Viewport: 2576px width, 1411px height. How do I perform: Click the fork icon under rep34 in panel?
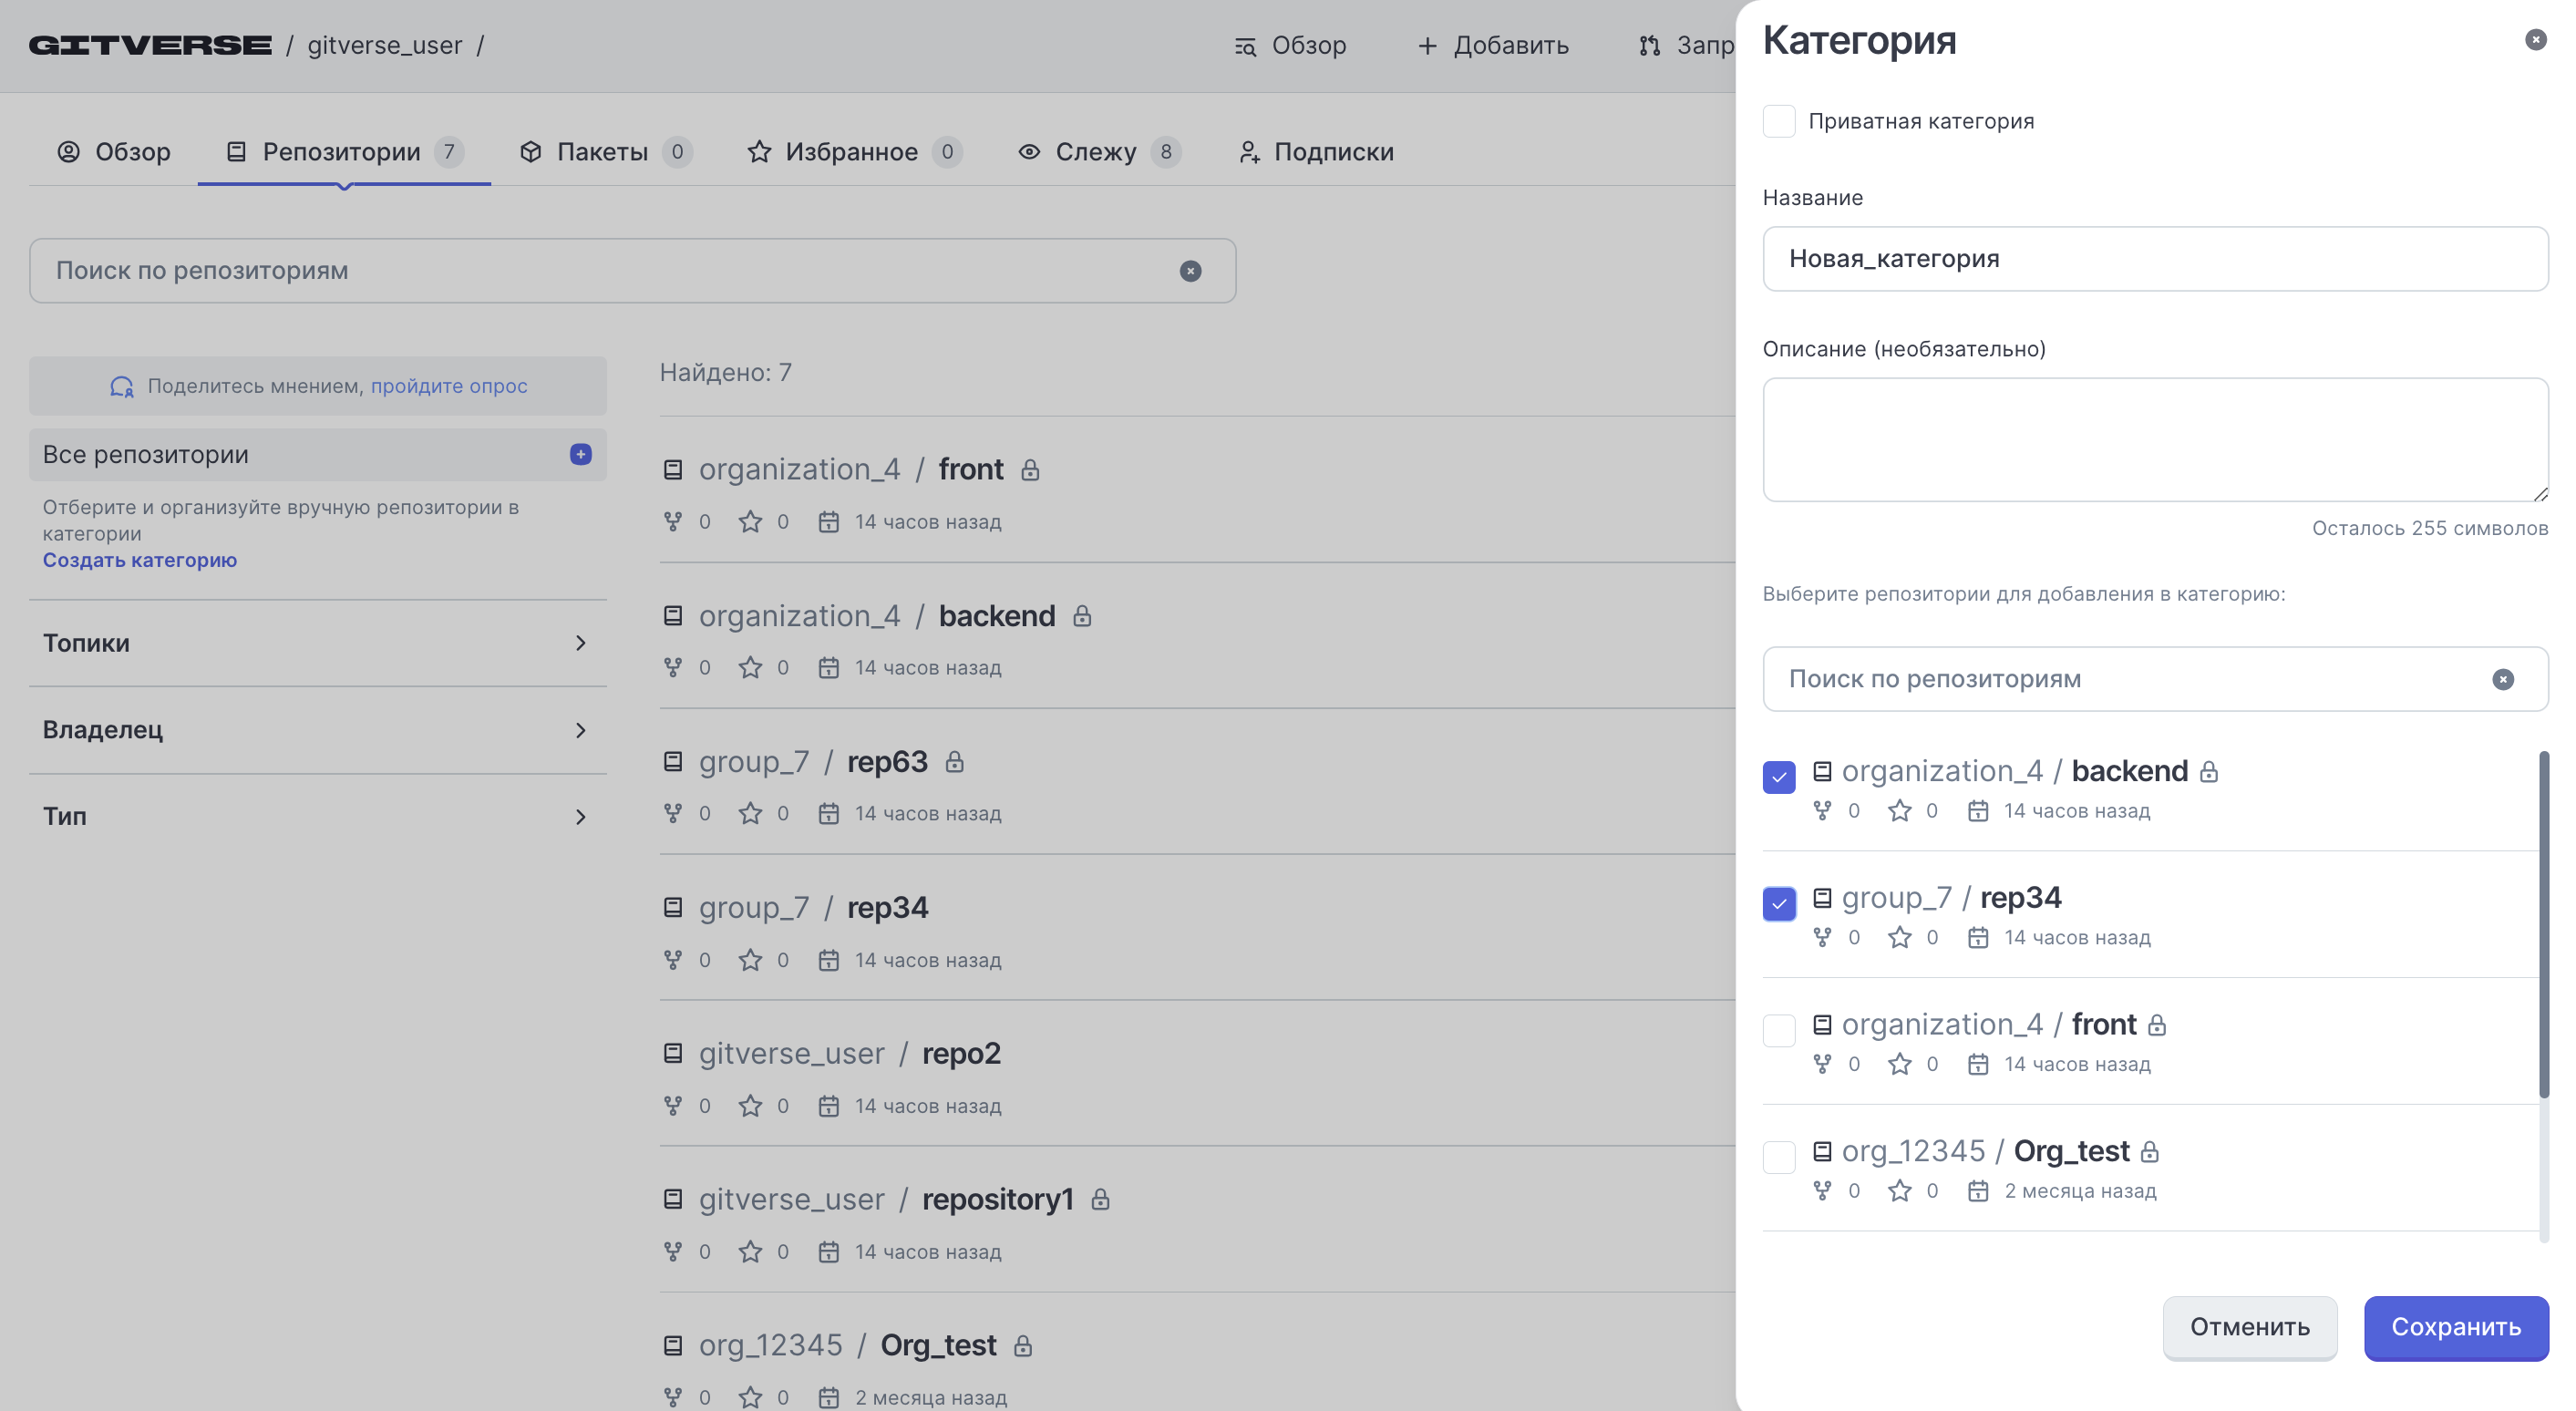[x=1822, y=937]
